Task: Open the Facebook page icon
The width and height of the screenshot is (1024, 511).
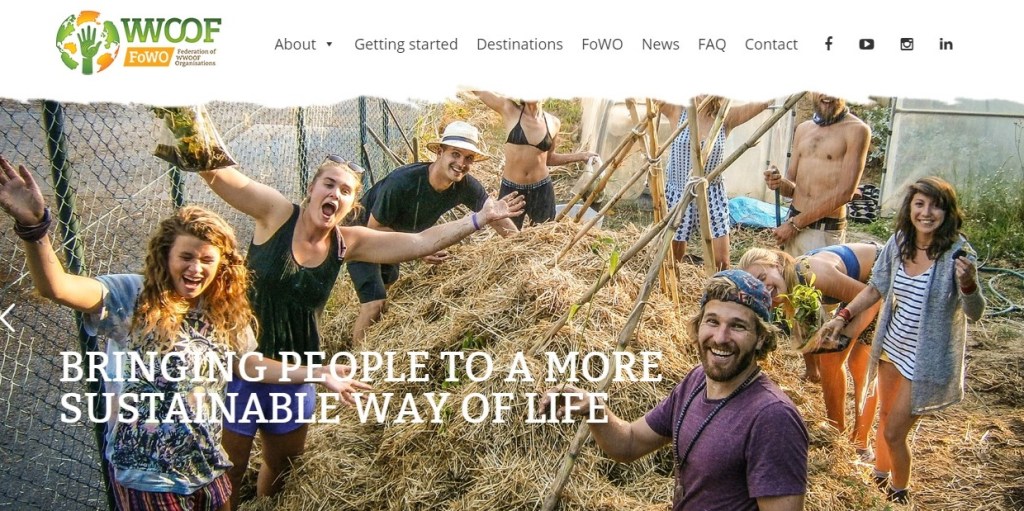Action: coord(828,44)
